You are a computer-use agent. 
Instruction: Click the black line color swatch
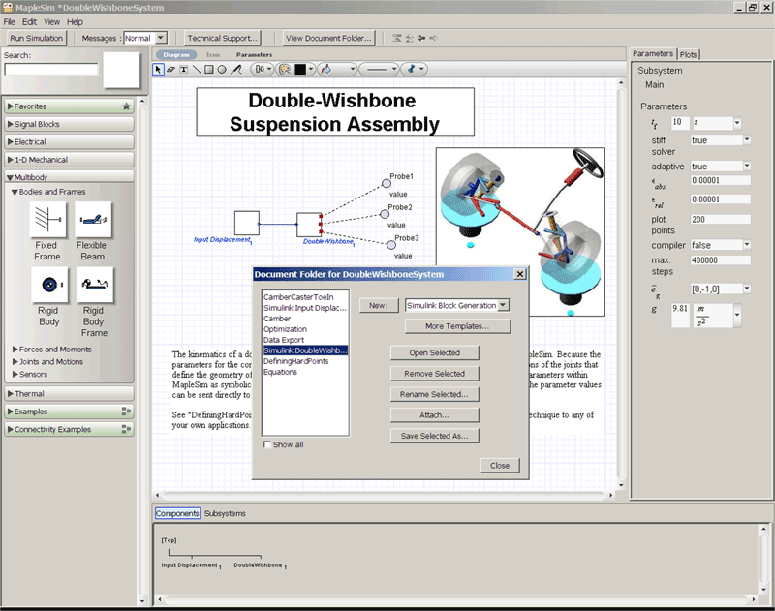click(300, 70)
